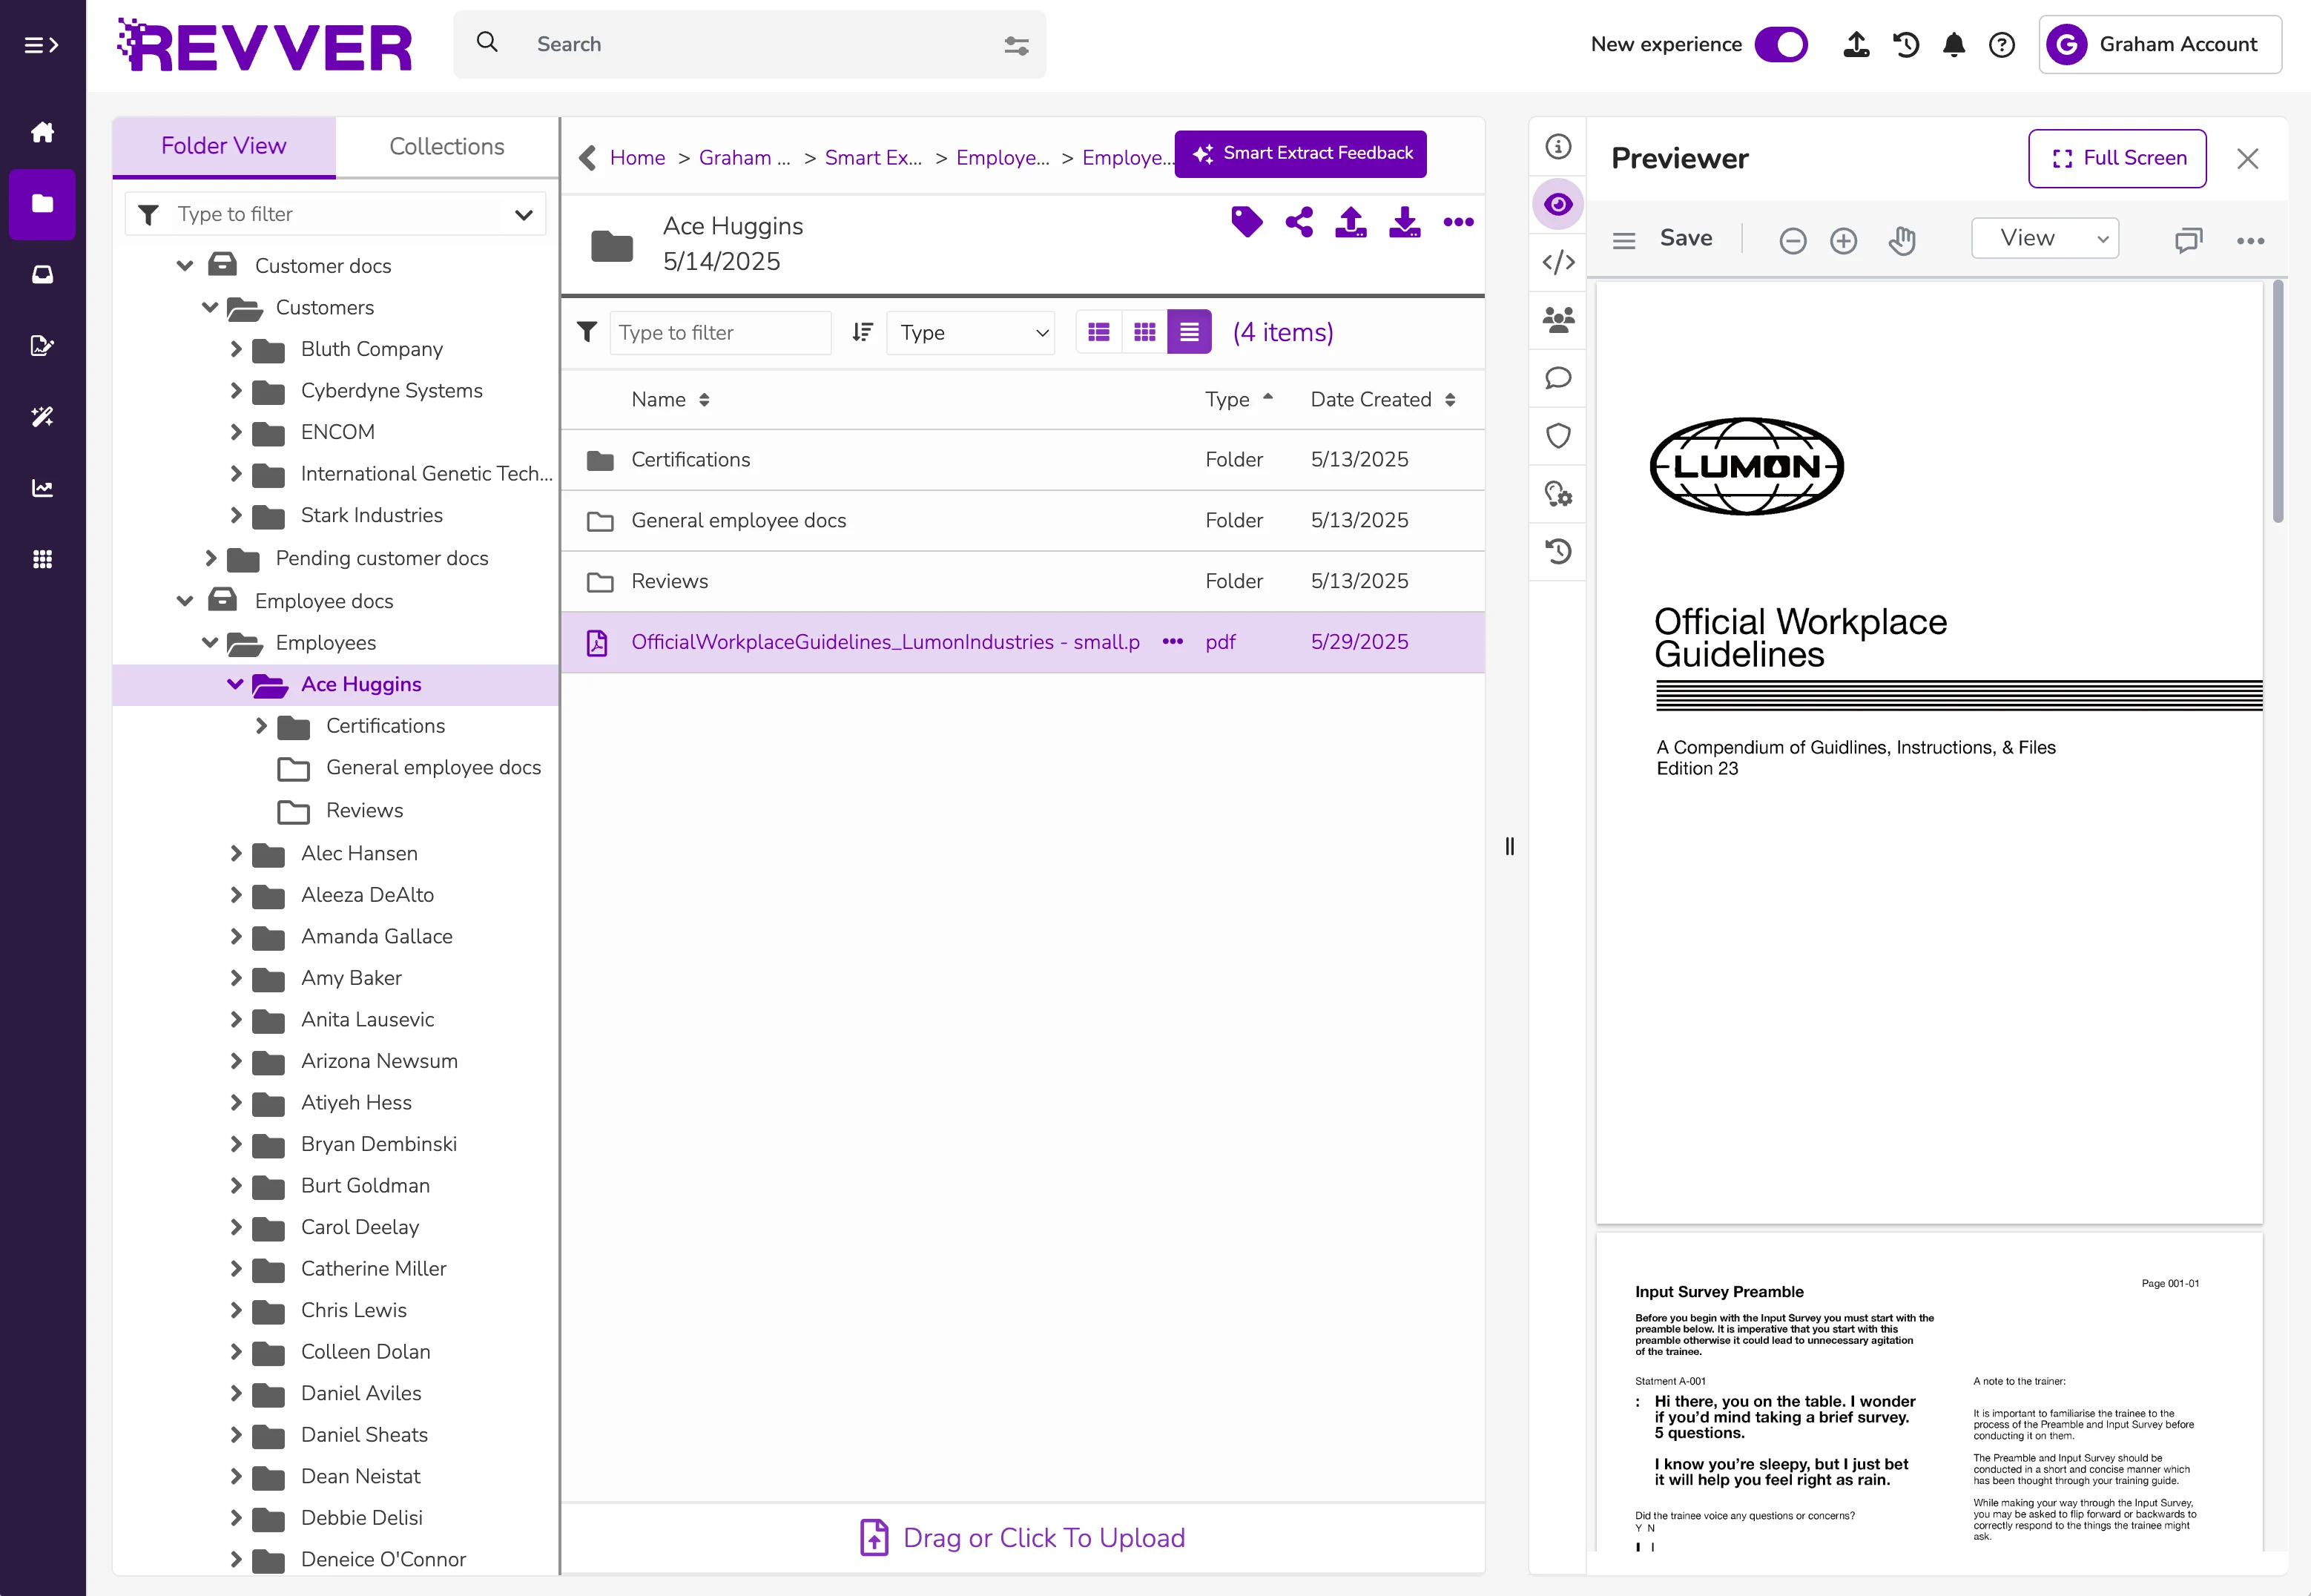
Task: Click the Home breadcrumb link
Action: click(637, 158)
